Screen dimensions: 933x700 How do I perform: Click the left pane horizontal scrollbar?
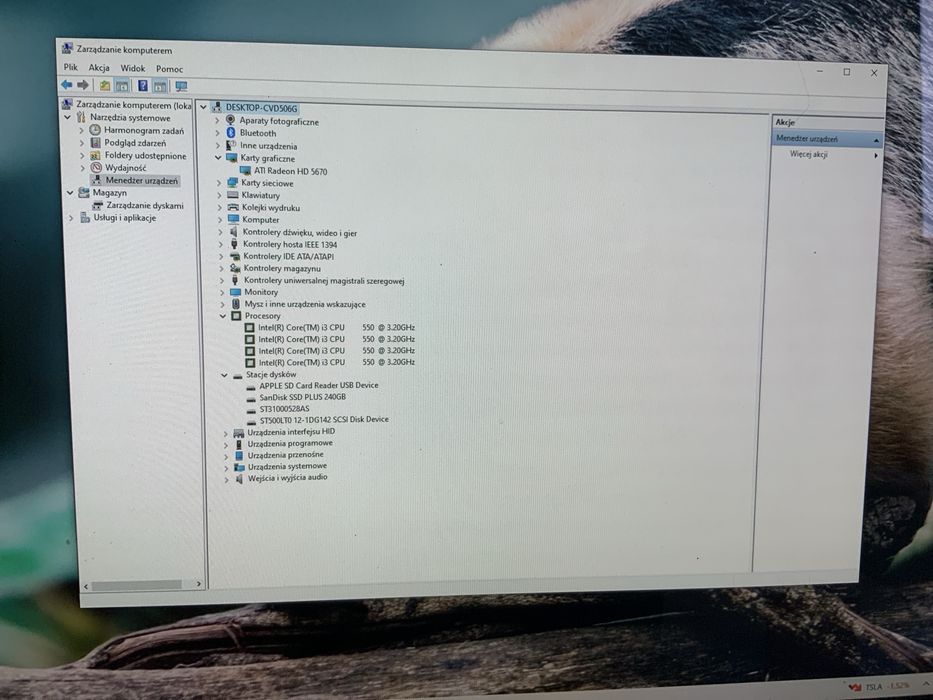(x=136, y=585)
